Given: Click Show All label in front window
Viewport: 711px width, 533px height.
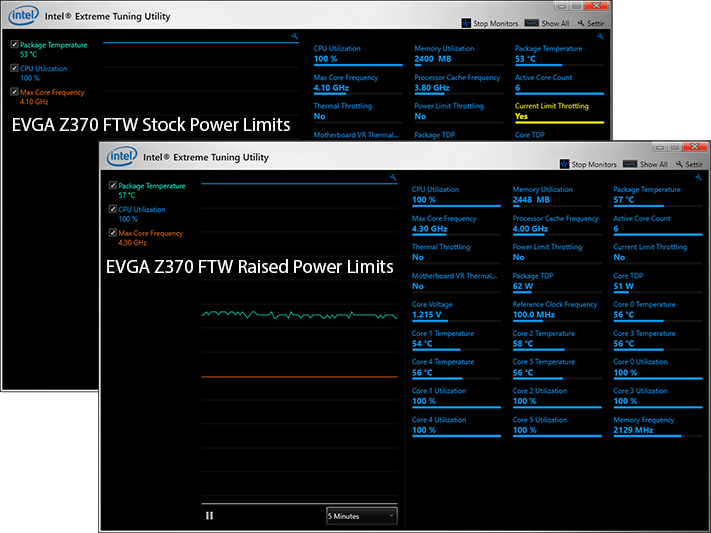Looking at the screenshot, I should click(x=653, y=164).
